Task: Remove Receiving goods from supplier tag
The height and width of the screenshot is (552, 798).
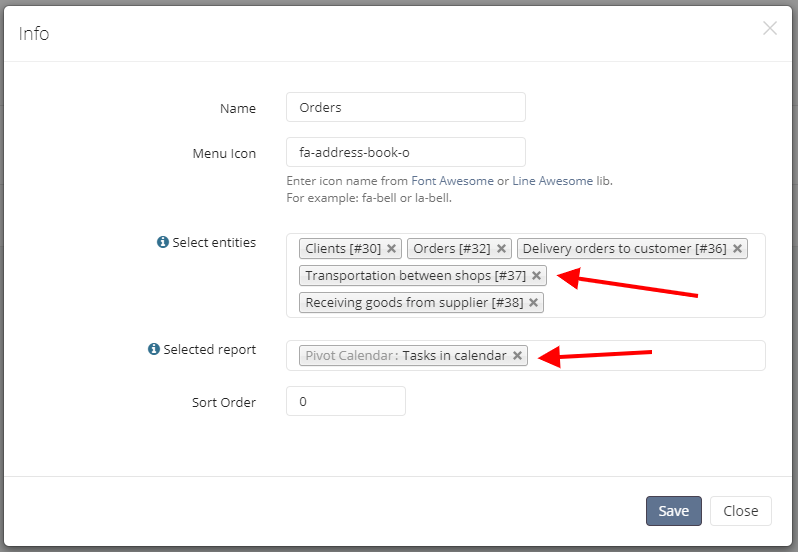Action: pyautogui.click(x=533, y=303)
